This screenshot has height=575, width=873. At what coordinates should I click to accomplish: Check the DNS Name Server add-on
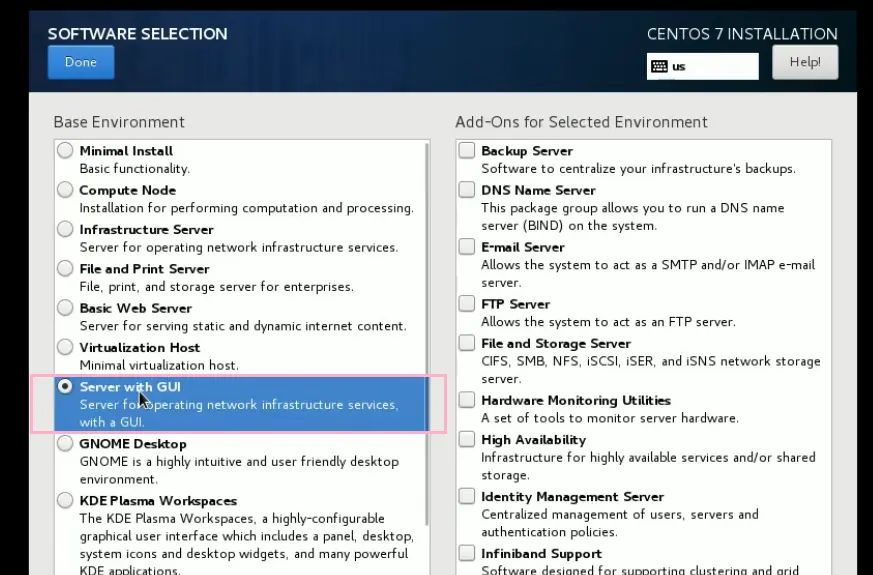tap(467, 190)
